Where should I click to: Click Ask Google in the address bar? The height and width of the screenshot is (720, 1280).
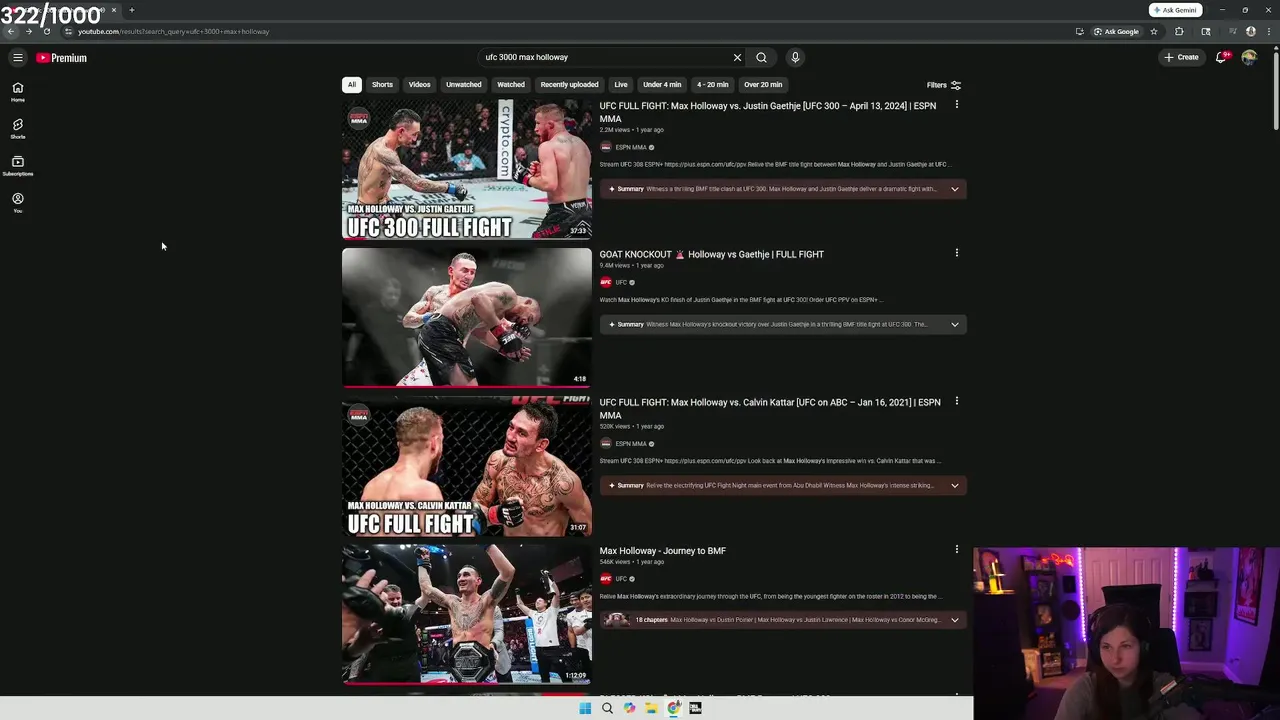1117,31
